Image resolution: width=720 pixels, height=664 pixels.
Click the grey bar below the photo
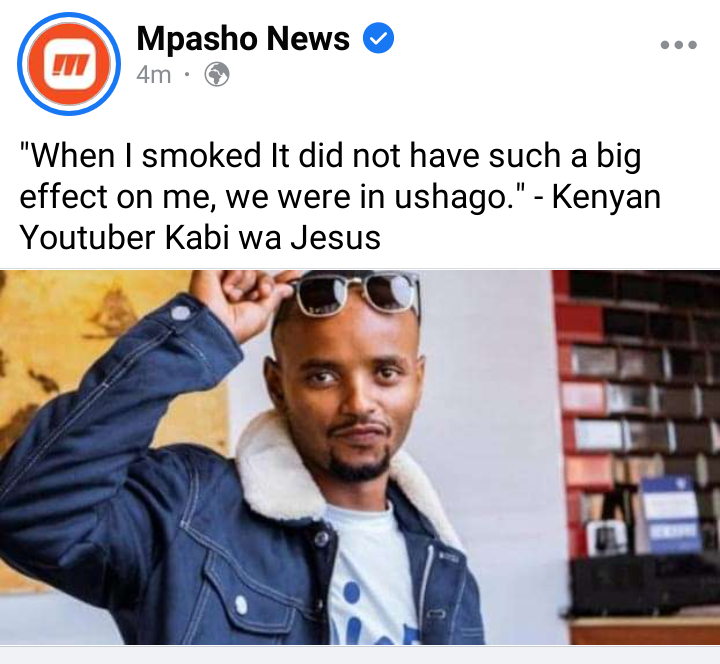point(360,655)
